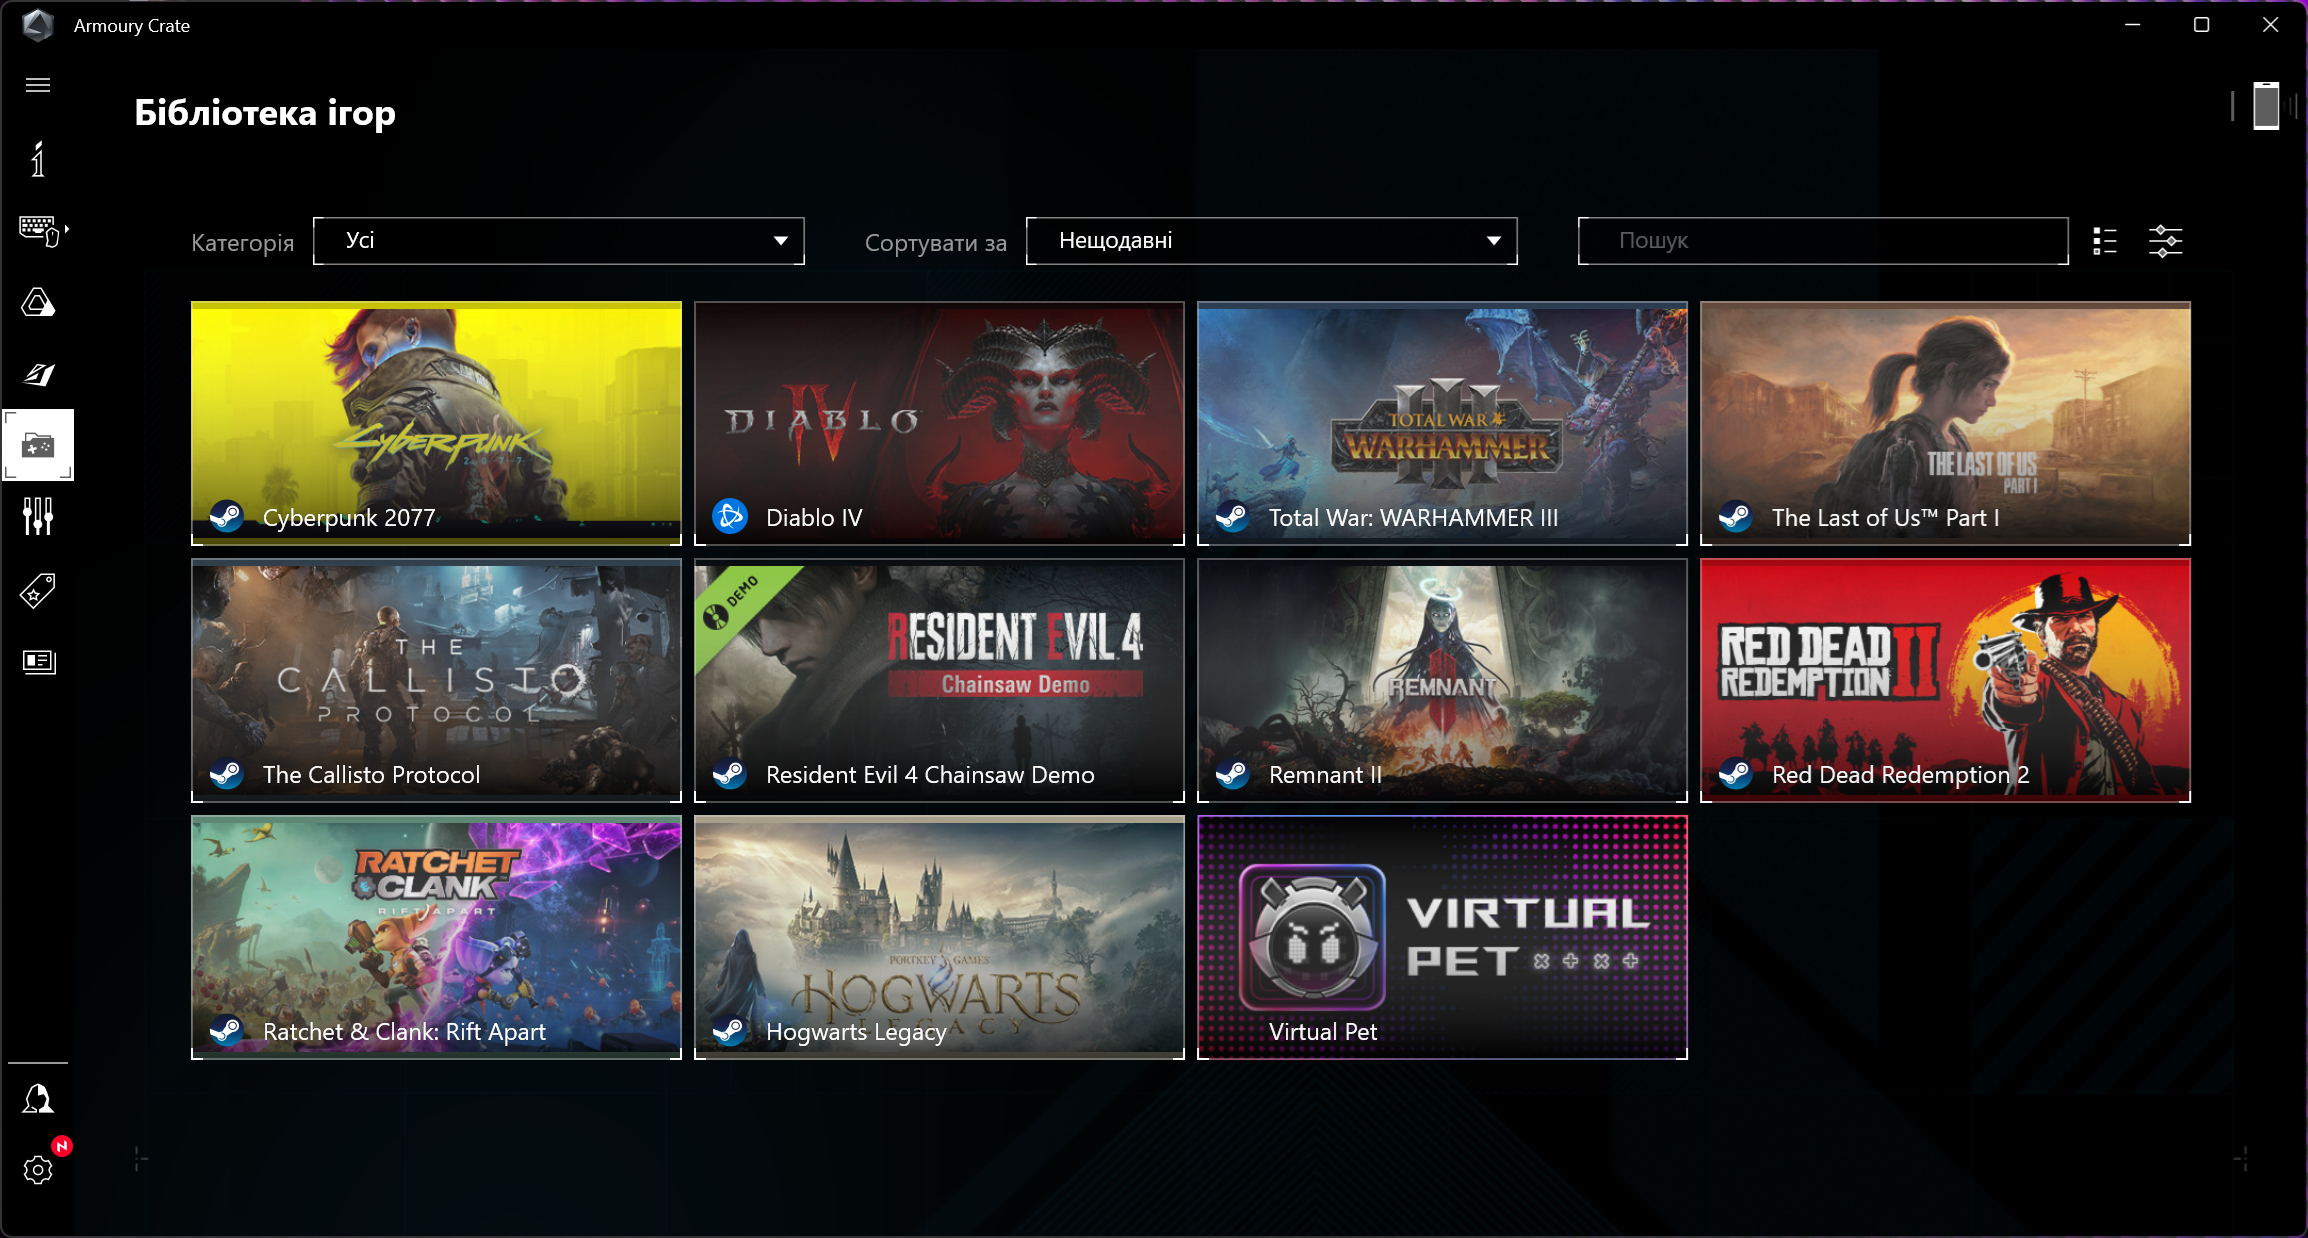Open the Scenario Profiles sliders icon

click(x=38, y=516)
